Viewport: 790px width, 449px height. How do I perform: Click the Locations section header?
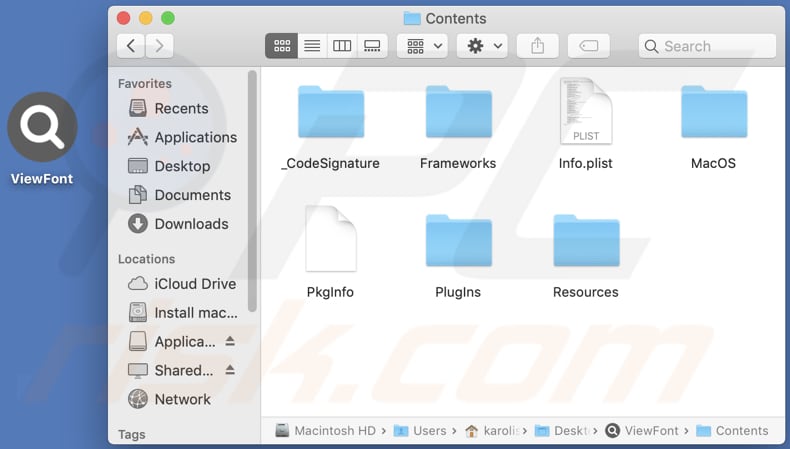point(147,259)
